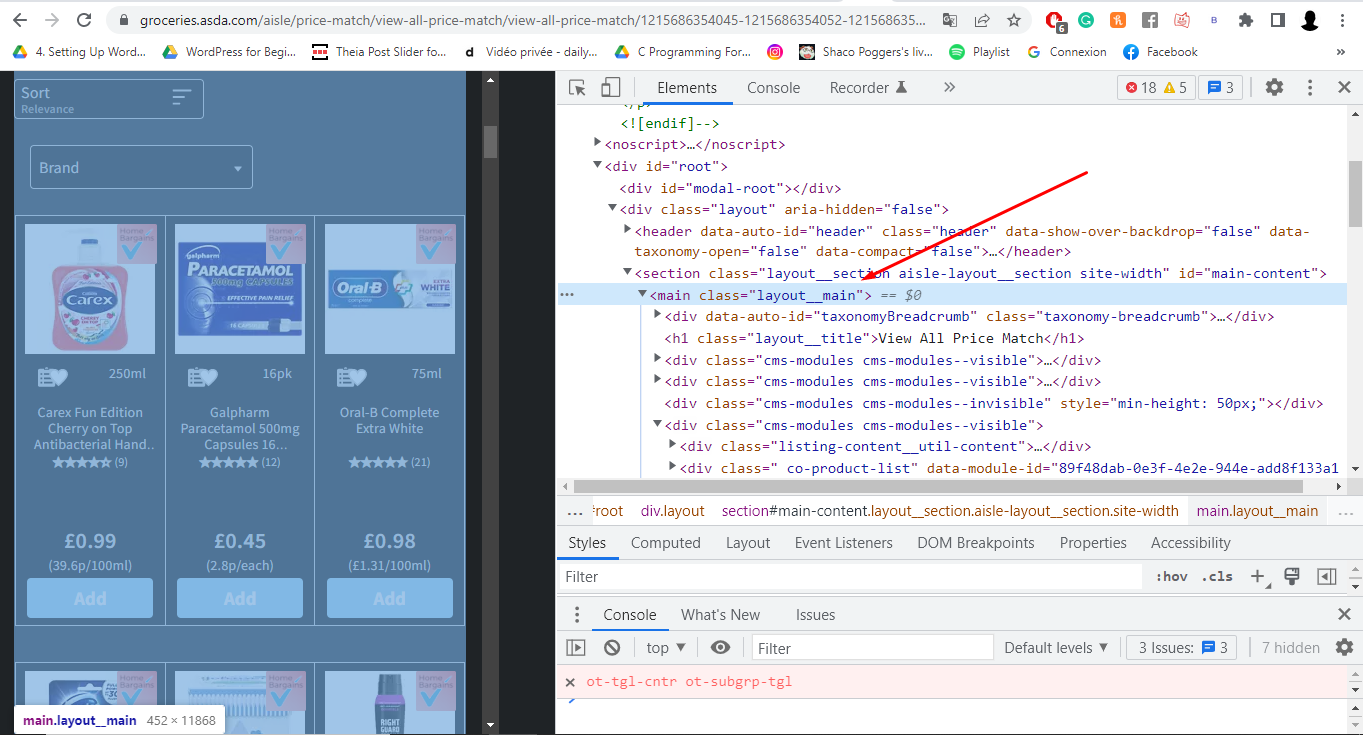Viewport: 1363px width, 735px height.
Task: Collapse the div id root node
Action: (598, 166)
